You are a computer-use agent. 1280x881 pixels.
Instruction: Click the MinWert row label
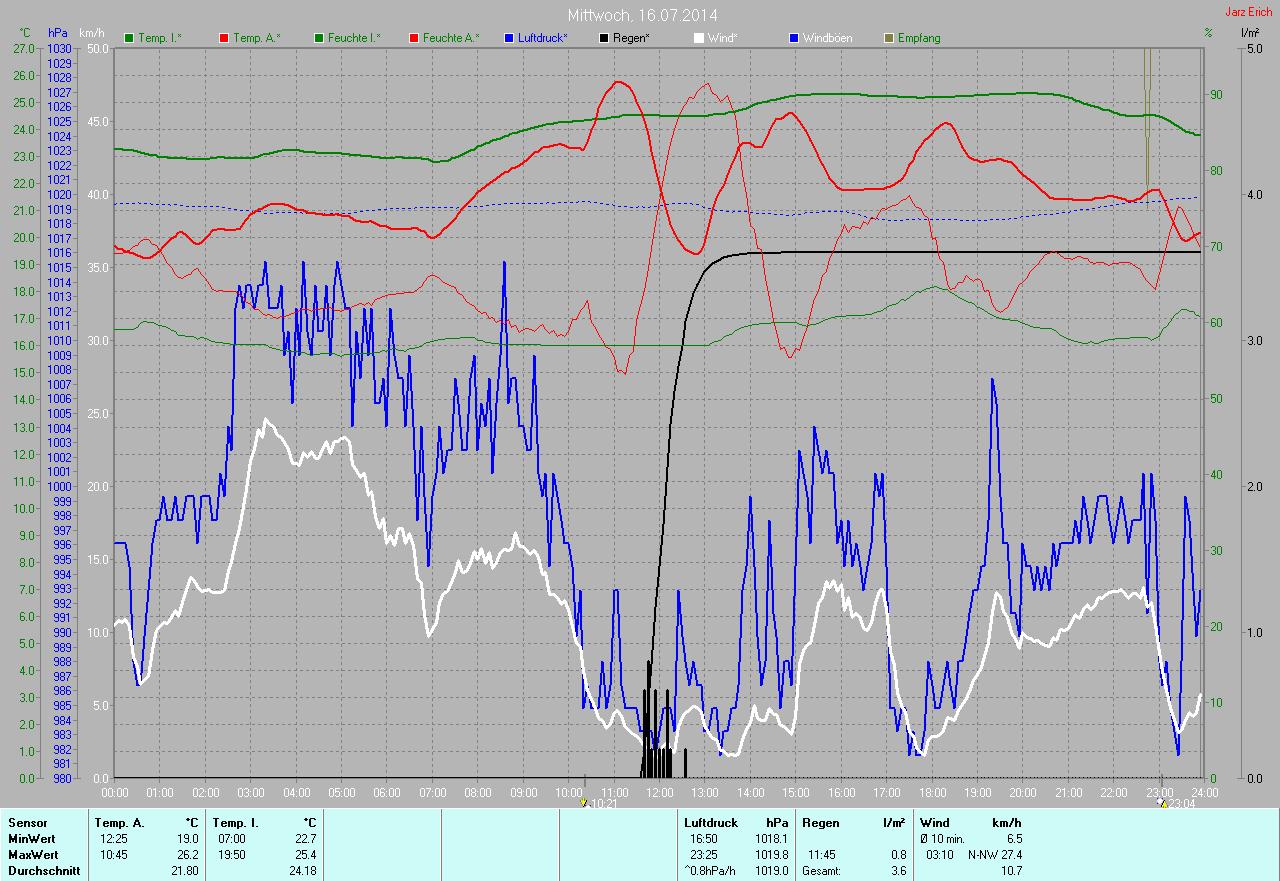click(x=32, y=838)
